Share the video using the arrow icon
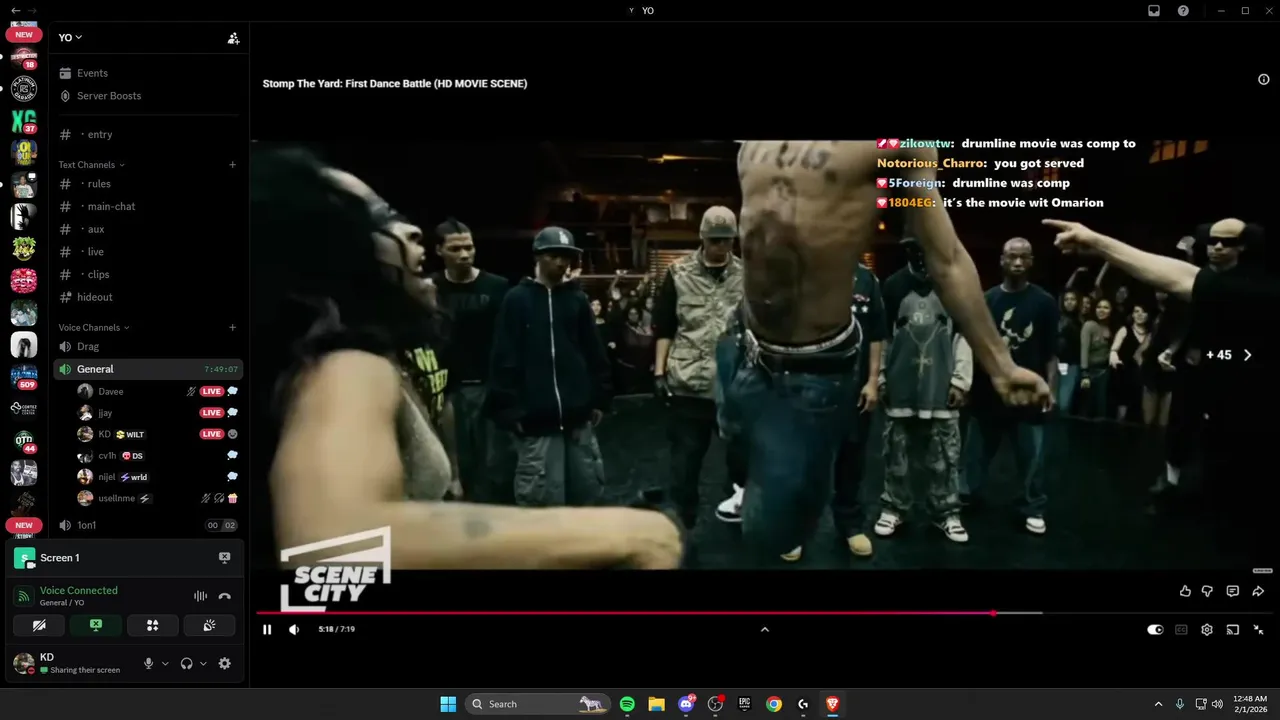The width and height of the screenshot is (1280, 720). [x=1258, y=591]
